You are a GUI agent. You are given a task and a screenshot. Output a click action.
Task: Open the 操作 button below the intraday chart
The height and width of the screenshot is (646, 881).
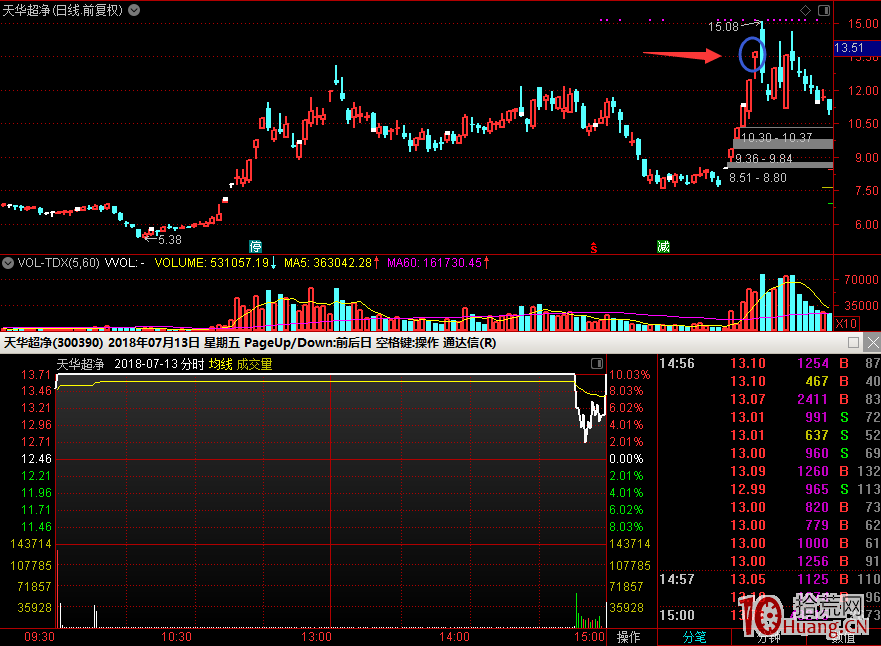pyautogui.click(x=628, y=637)
